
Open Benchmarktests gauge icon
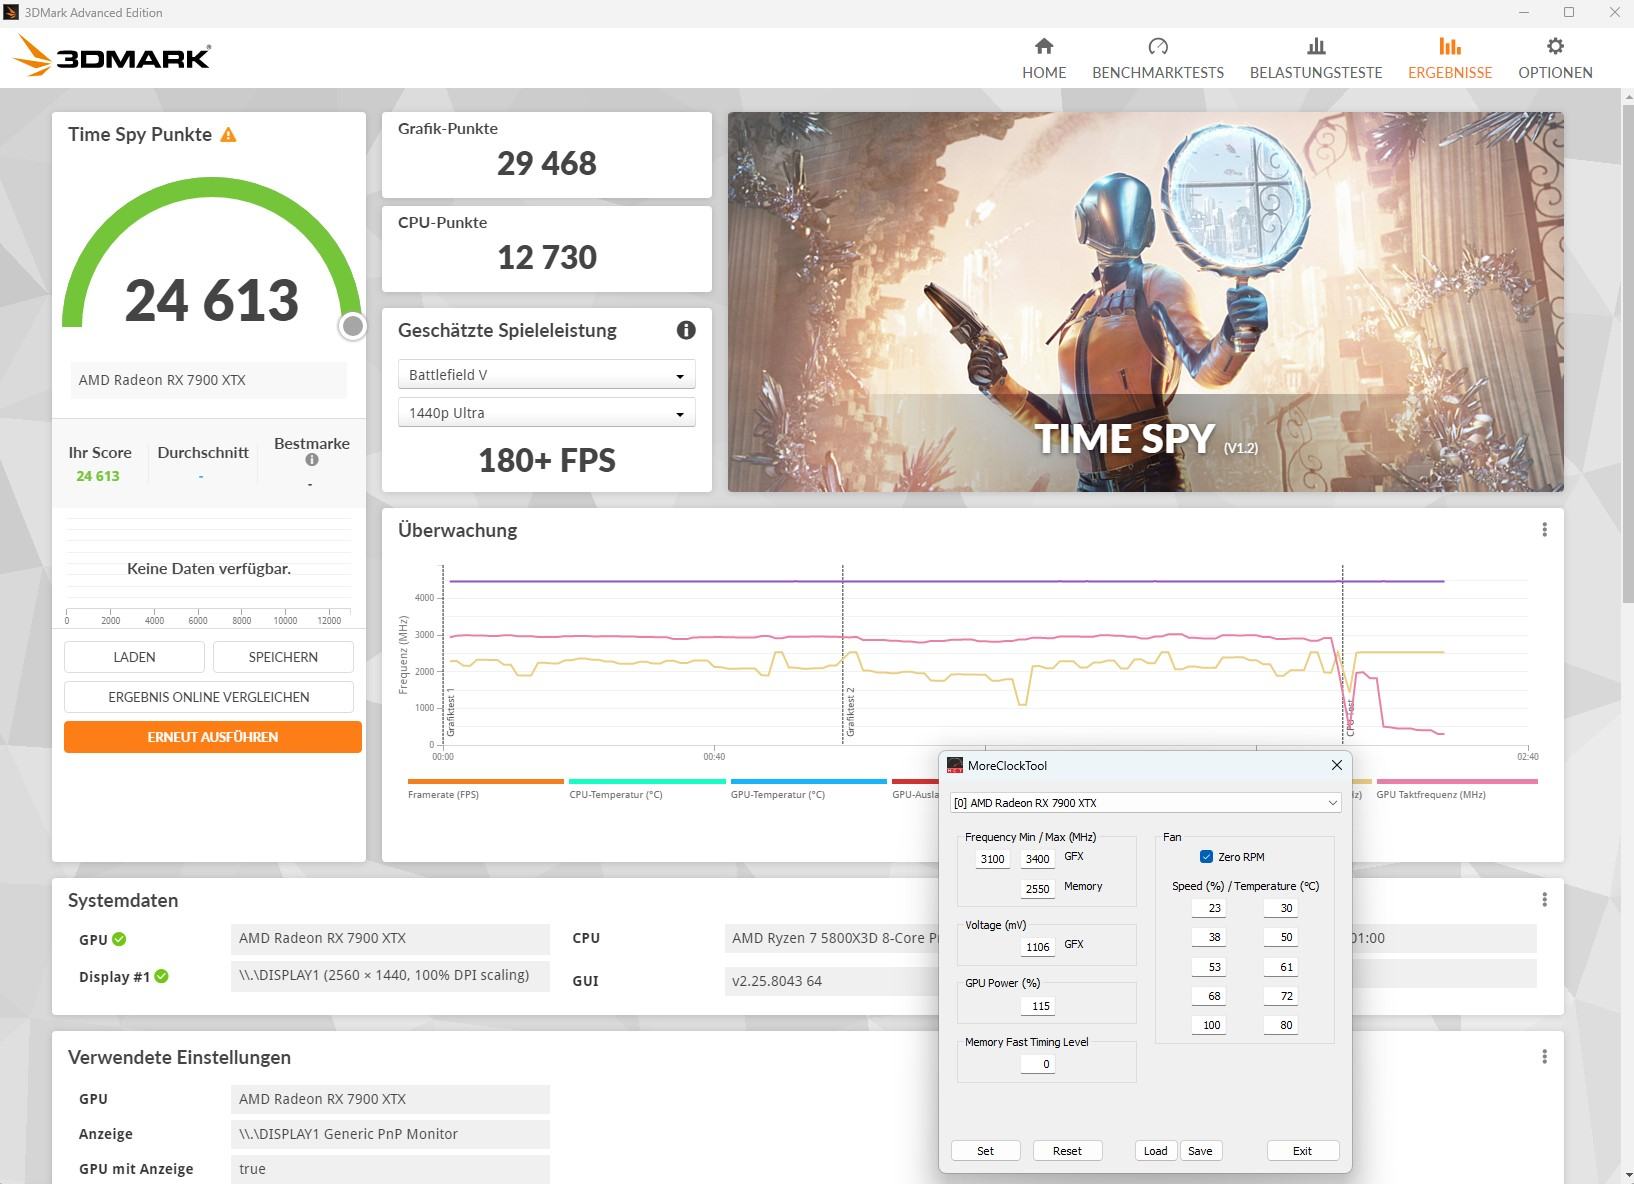1158,46
